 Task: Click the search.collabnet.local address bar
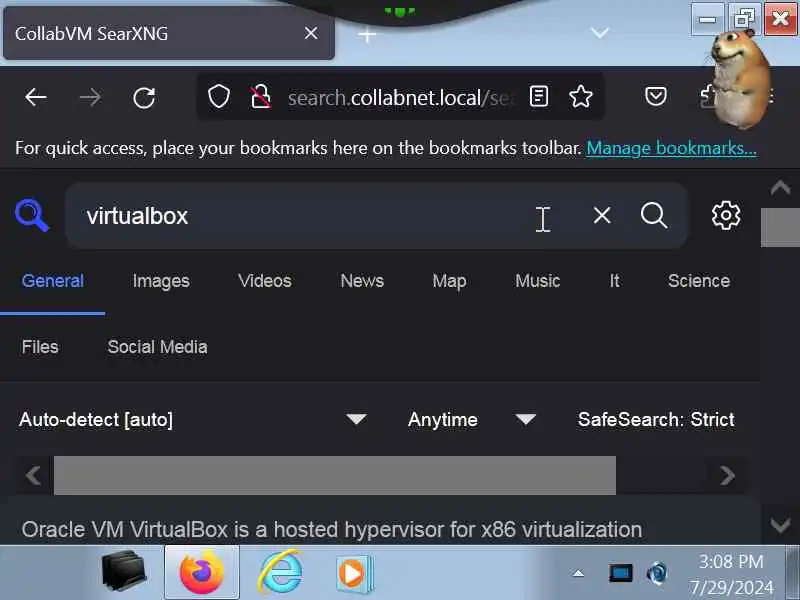[x=401, y=97]
